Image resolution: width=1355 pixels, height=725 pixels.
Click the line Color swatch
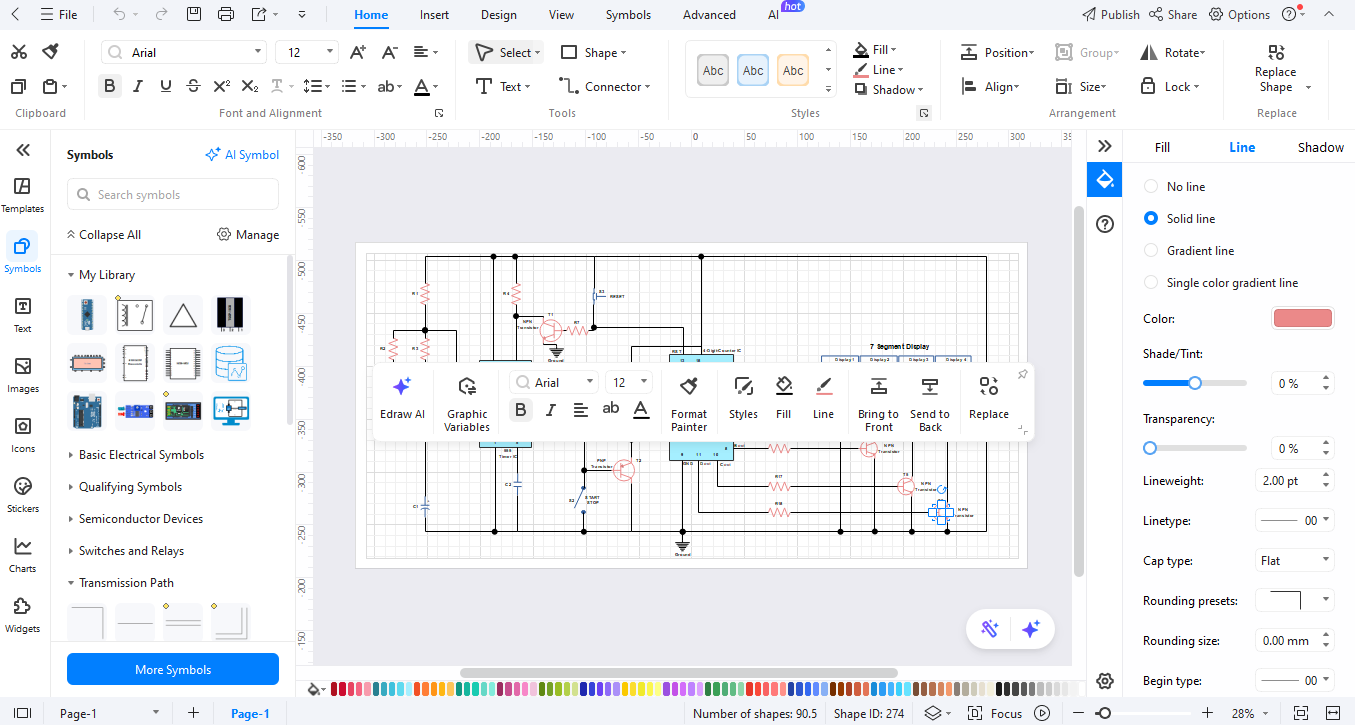[1302, 318]
